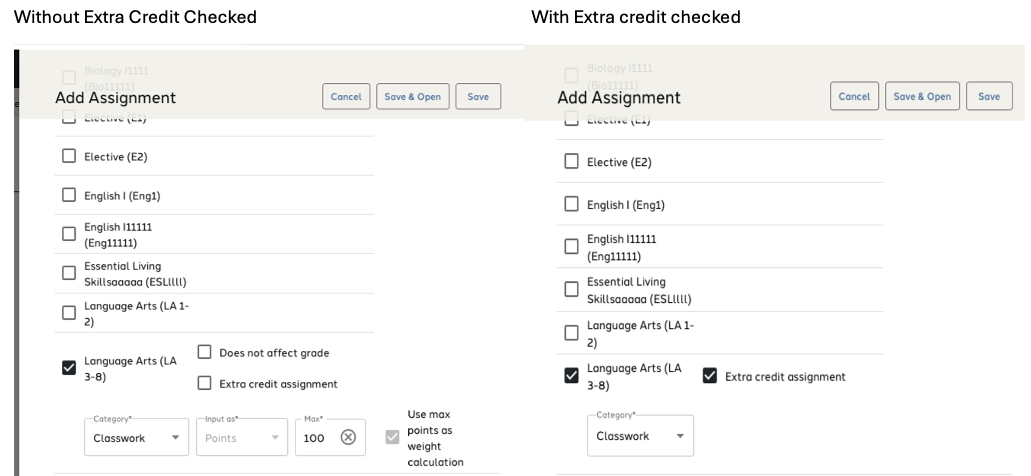Expand Category dropdown in the extra-credit-checked dialog

point(639,436)
